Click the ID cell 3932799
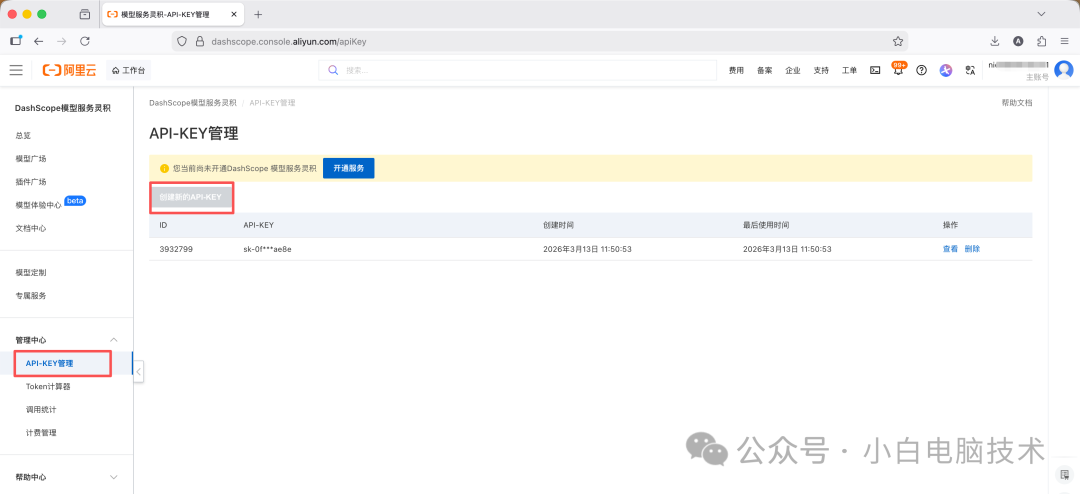The image size is (1080, 494). coord(176,249)
